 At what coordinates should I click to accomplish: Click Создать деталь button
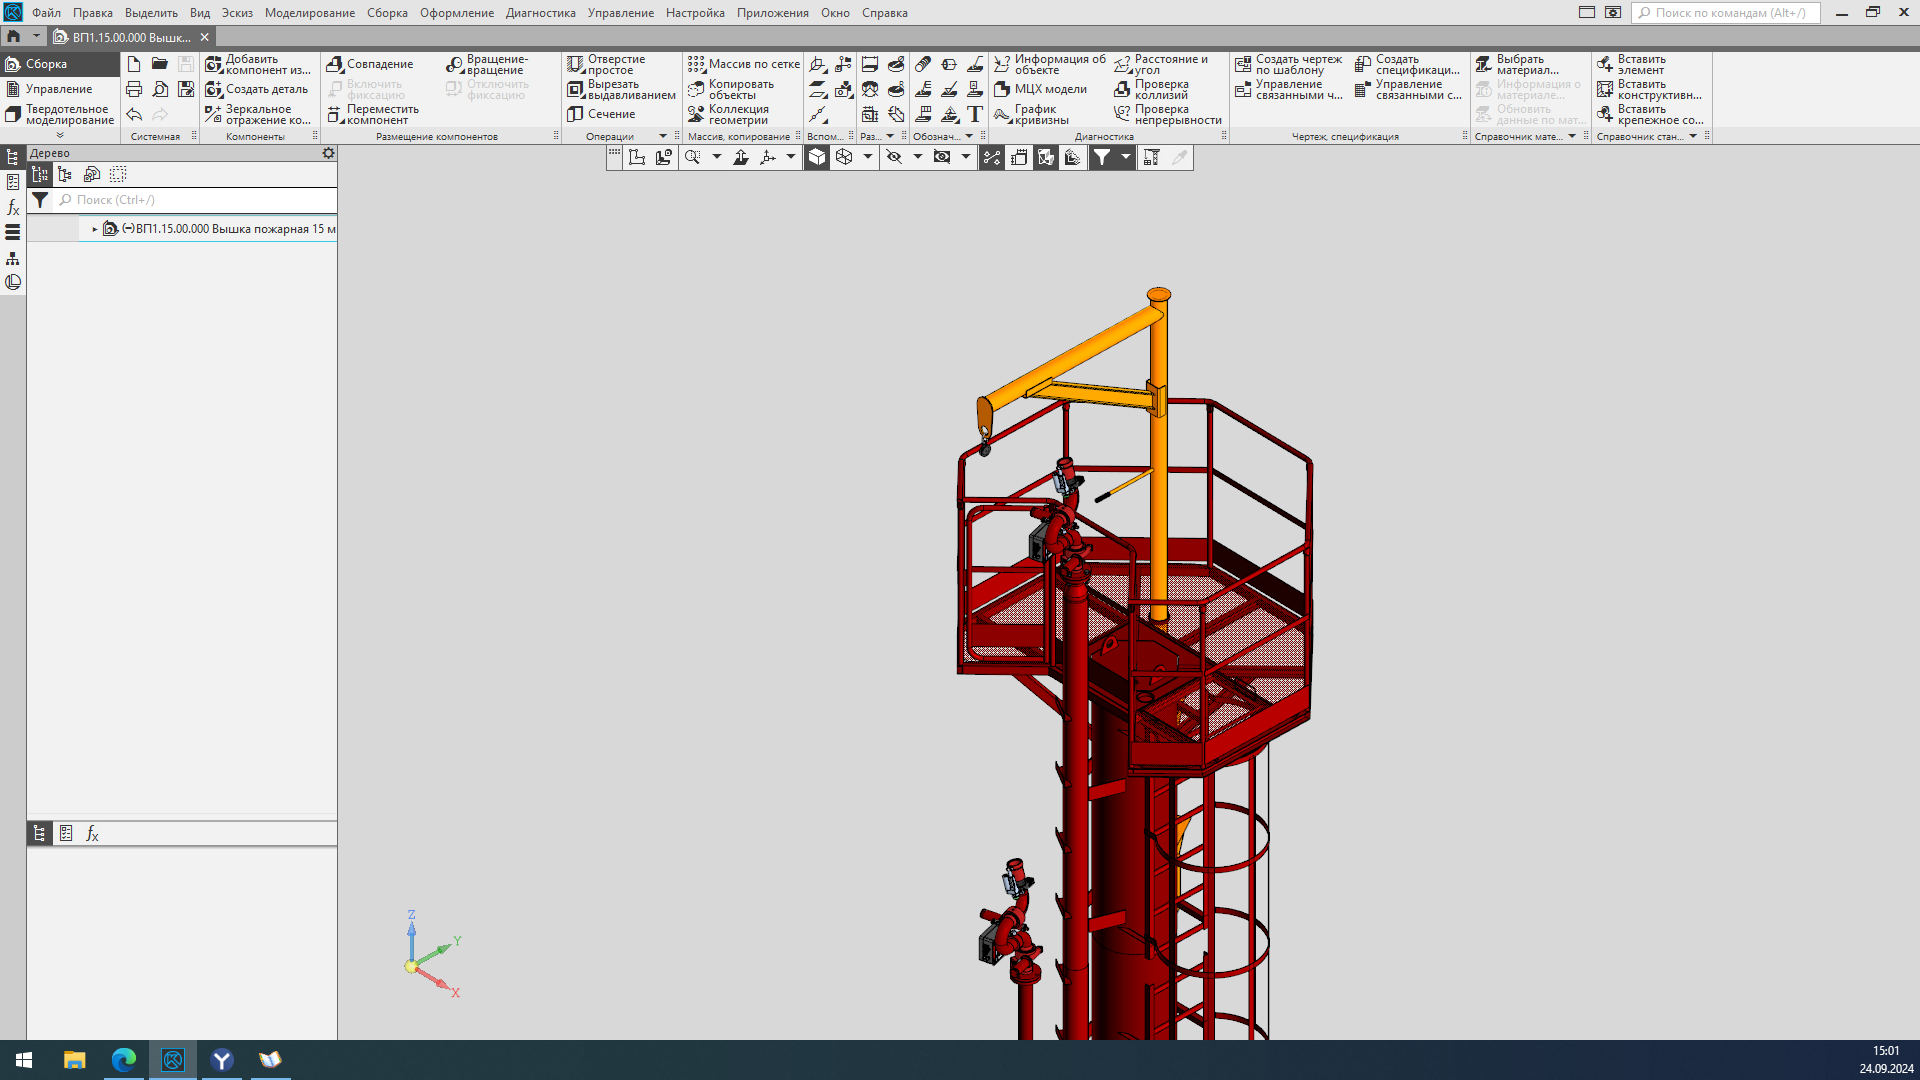tap(258, 89)
